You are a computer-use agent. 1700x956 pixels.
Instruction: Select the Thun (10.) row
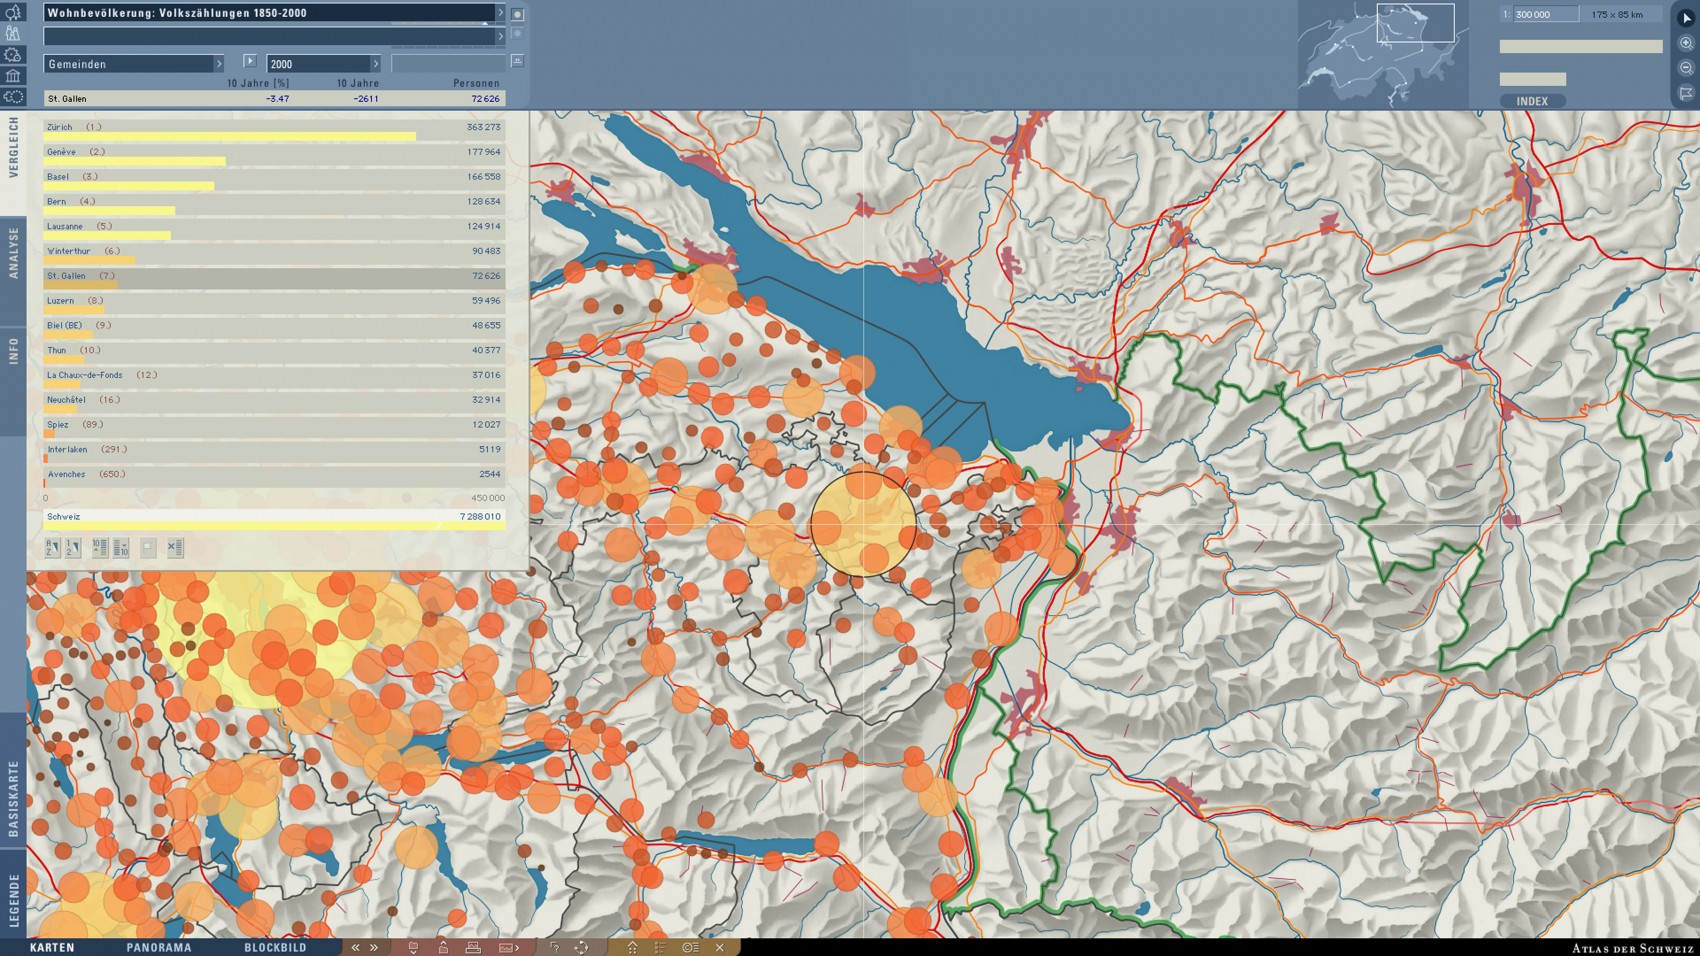[274, 353]
